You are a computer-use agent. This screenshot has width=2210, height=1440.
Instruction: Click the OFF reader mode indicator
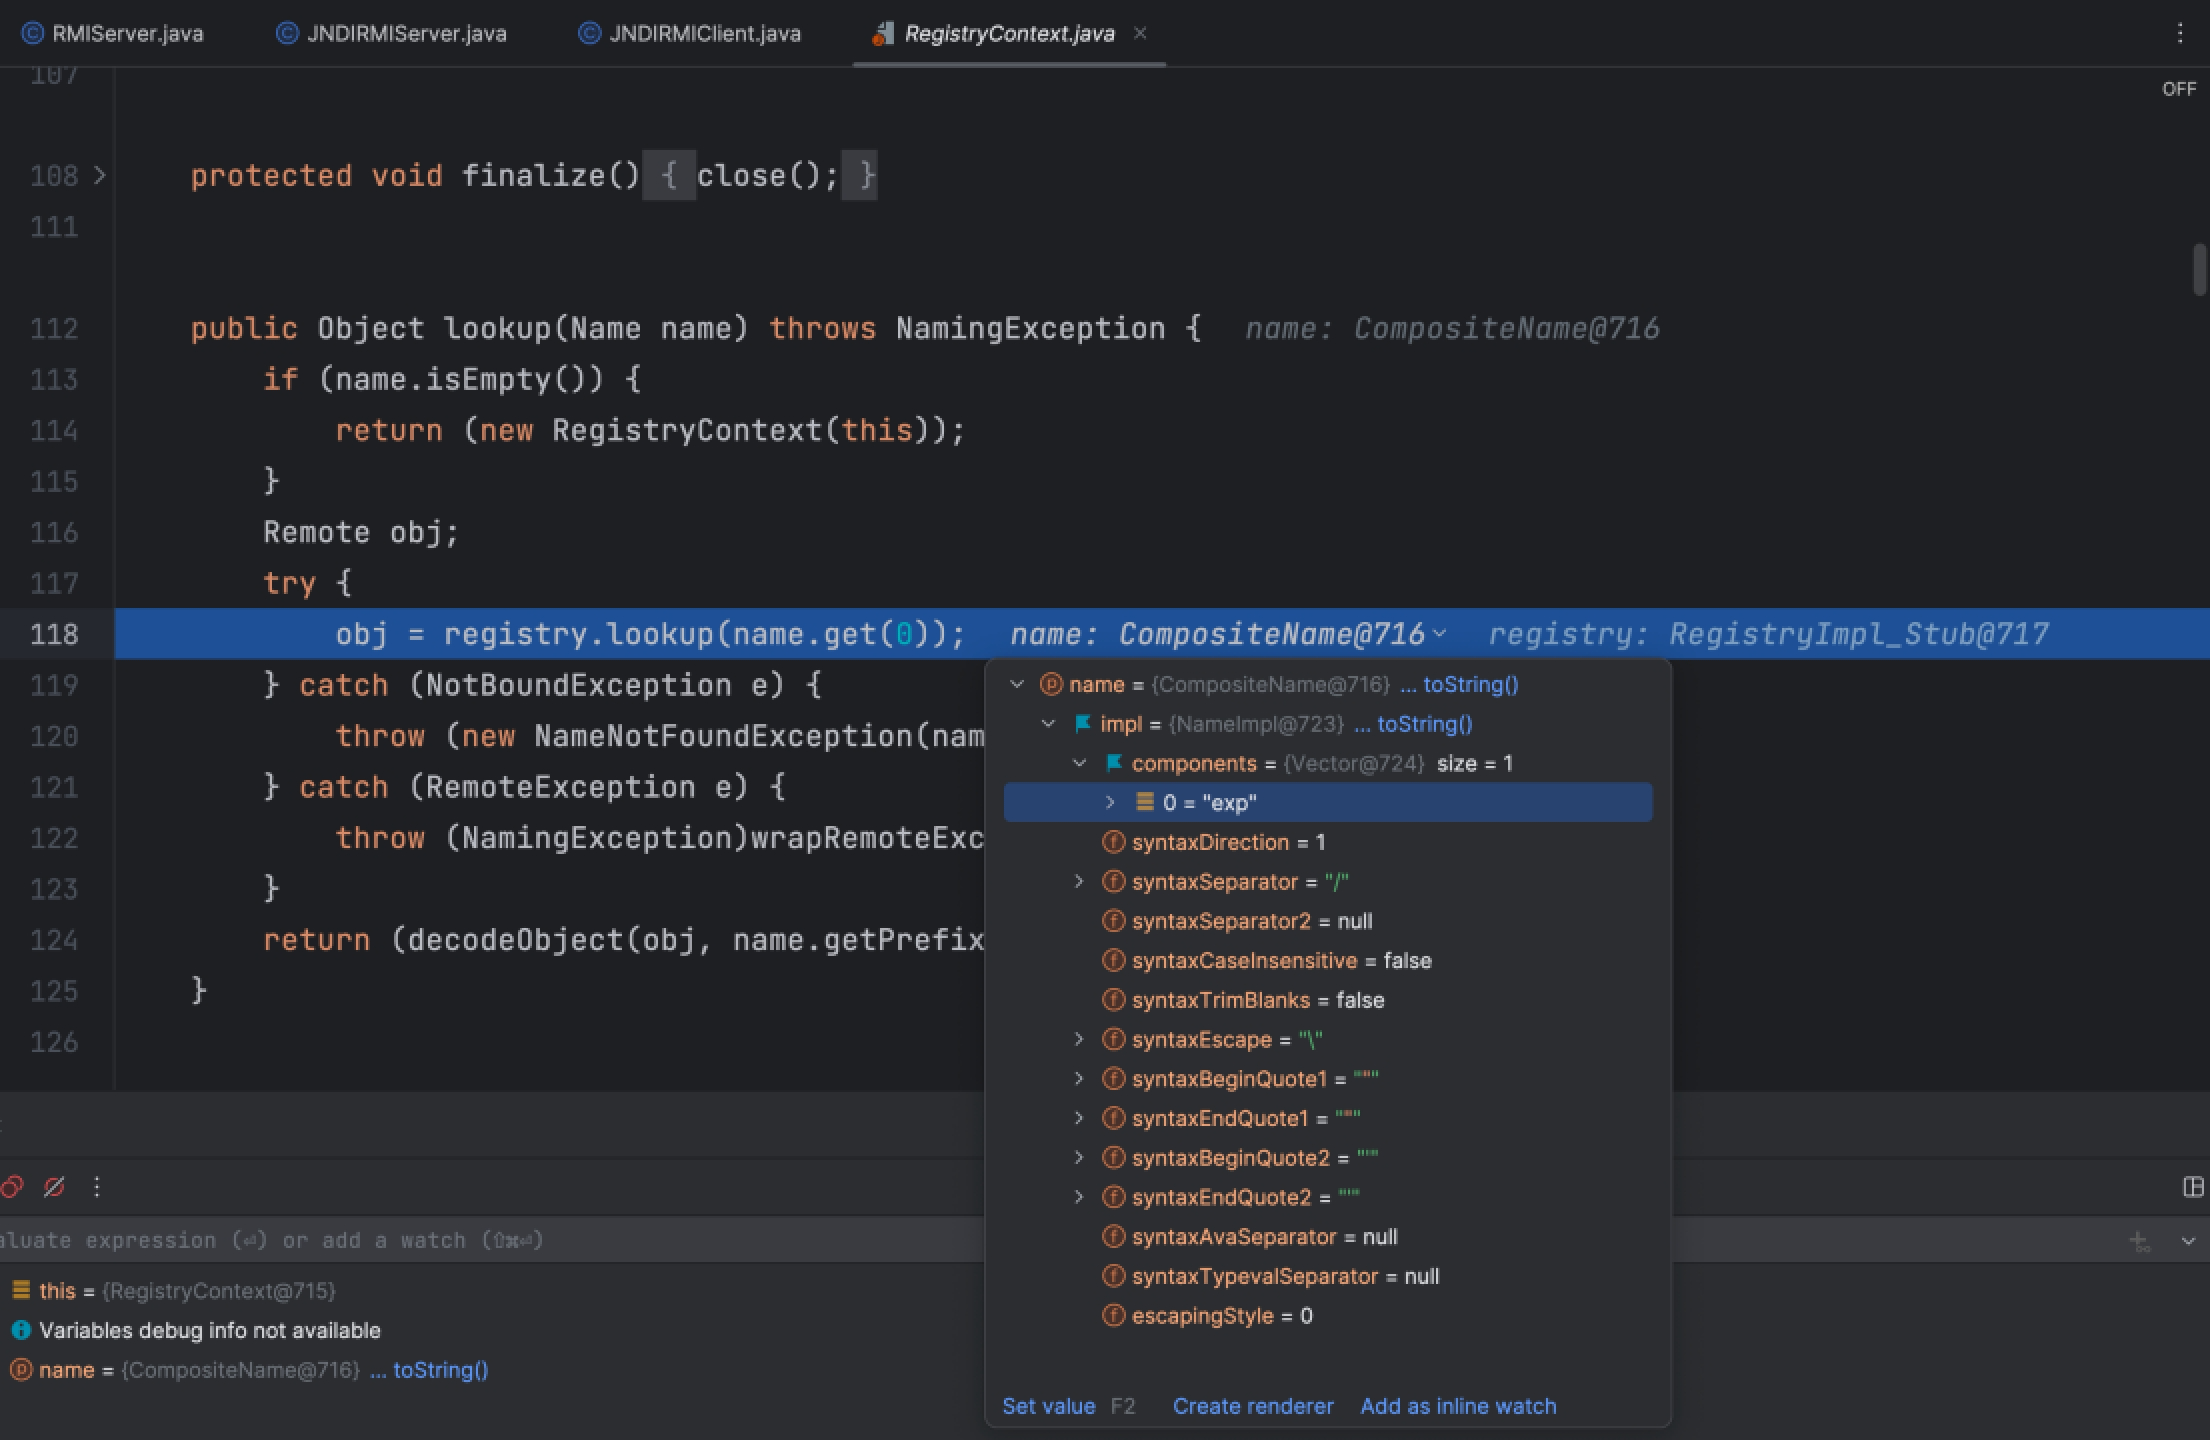pos(2179,89)
